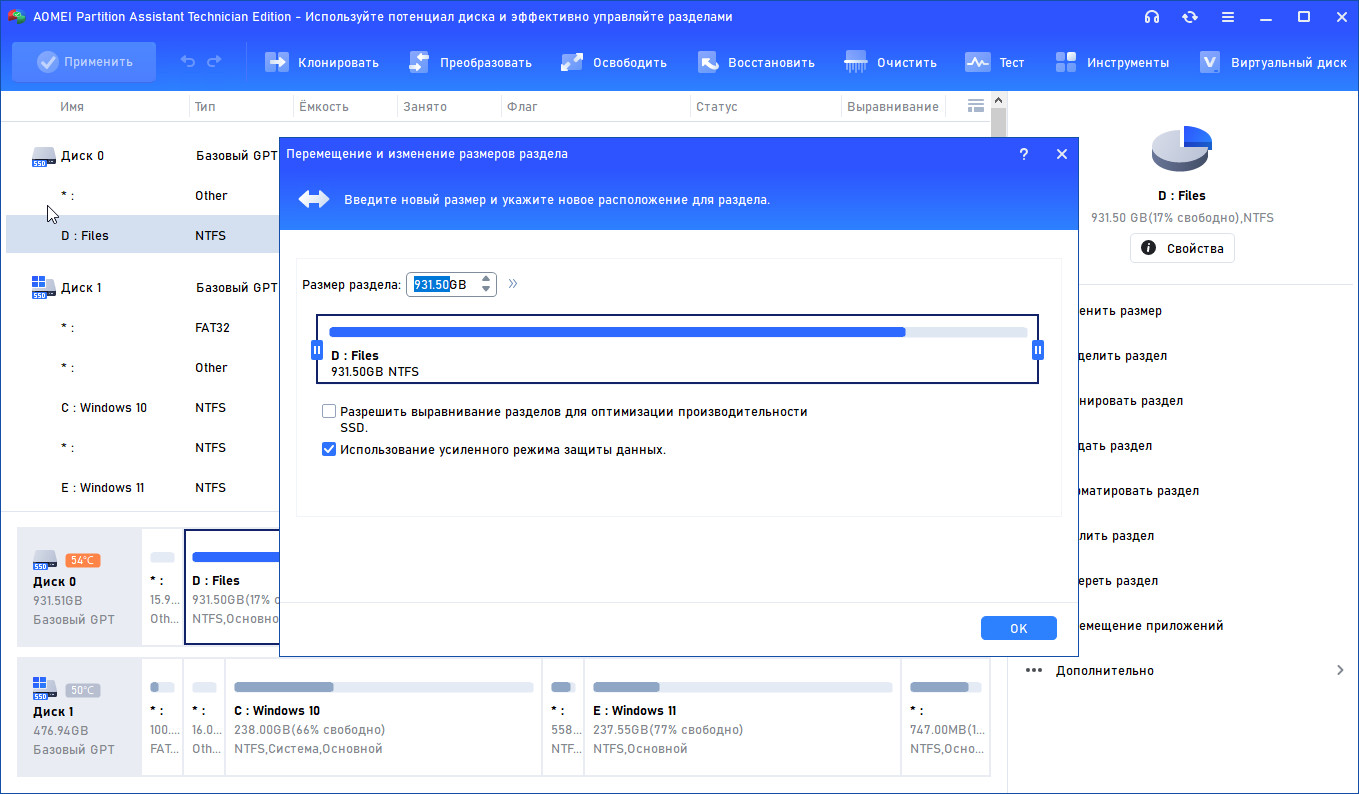Expand advanced options with double chevron
Viewport: 1359px width, 794px height.
click(x=513, y=284)
